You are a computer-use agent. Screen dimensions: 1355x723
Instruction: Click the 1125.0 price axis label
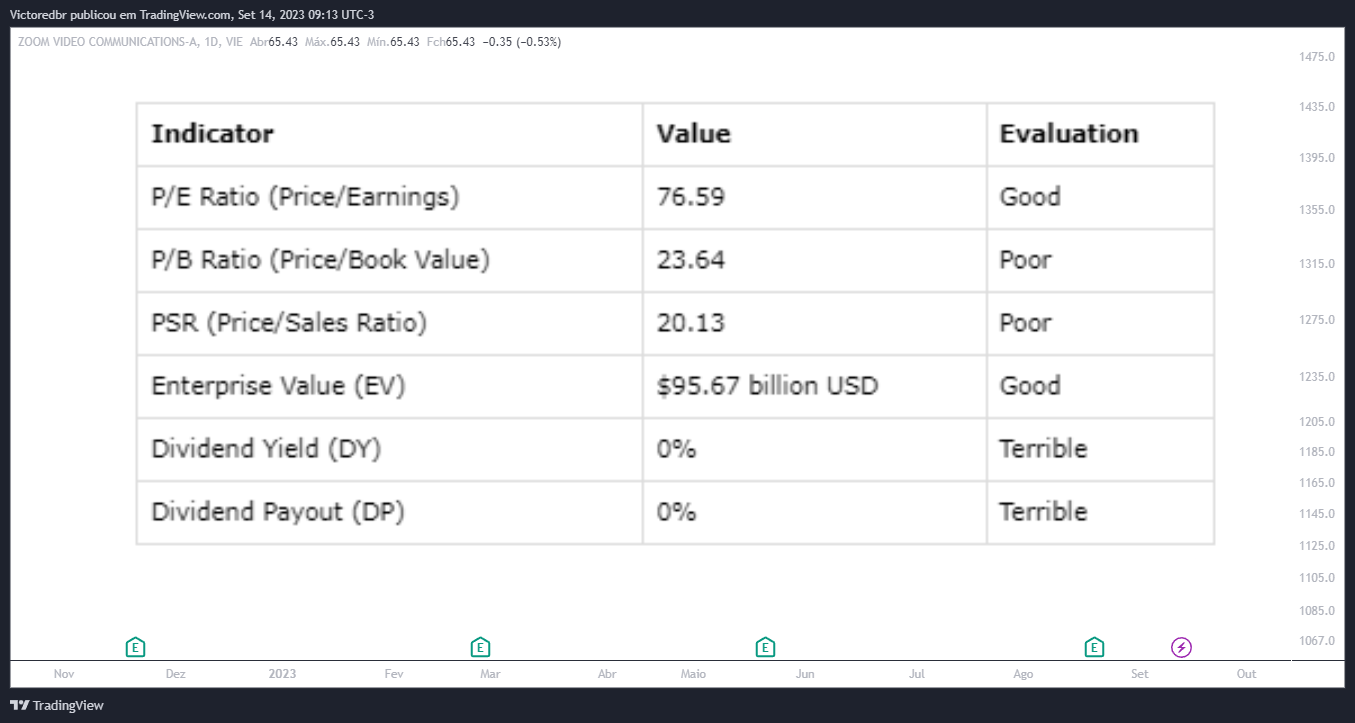coord(1317,546)
